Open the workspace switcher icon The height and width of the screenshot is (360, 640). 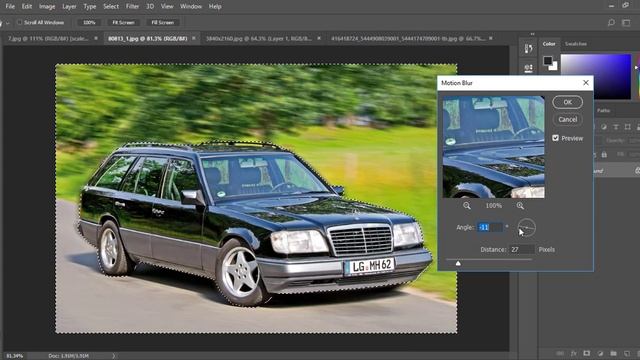tap(626, 22)
